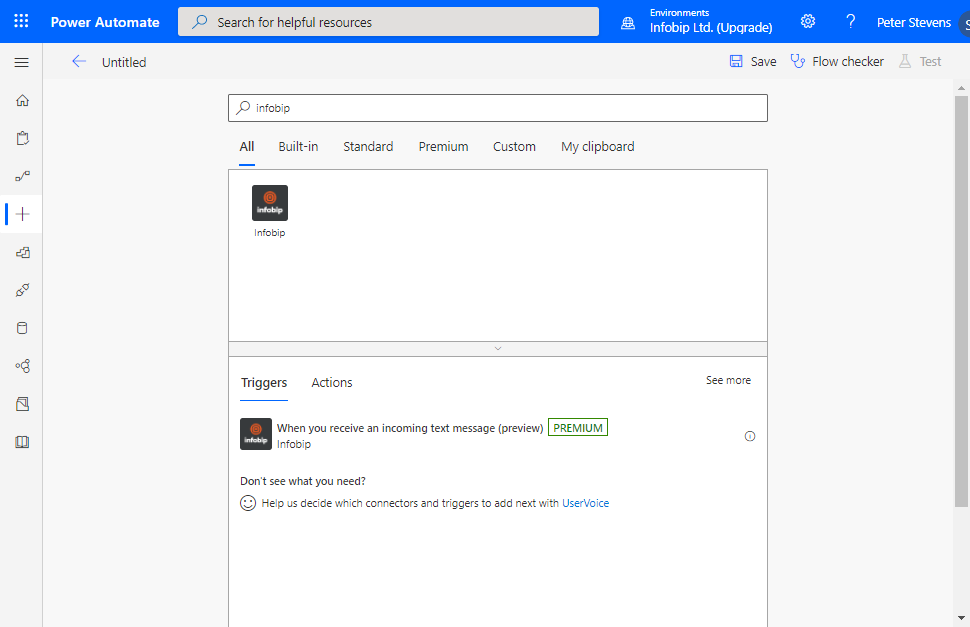Show info for incoming text message trigger
970x627 pixels.
[x=750, y=436]
